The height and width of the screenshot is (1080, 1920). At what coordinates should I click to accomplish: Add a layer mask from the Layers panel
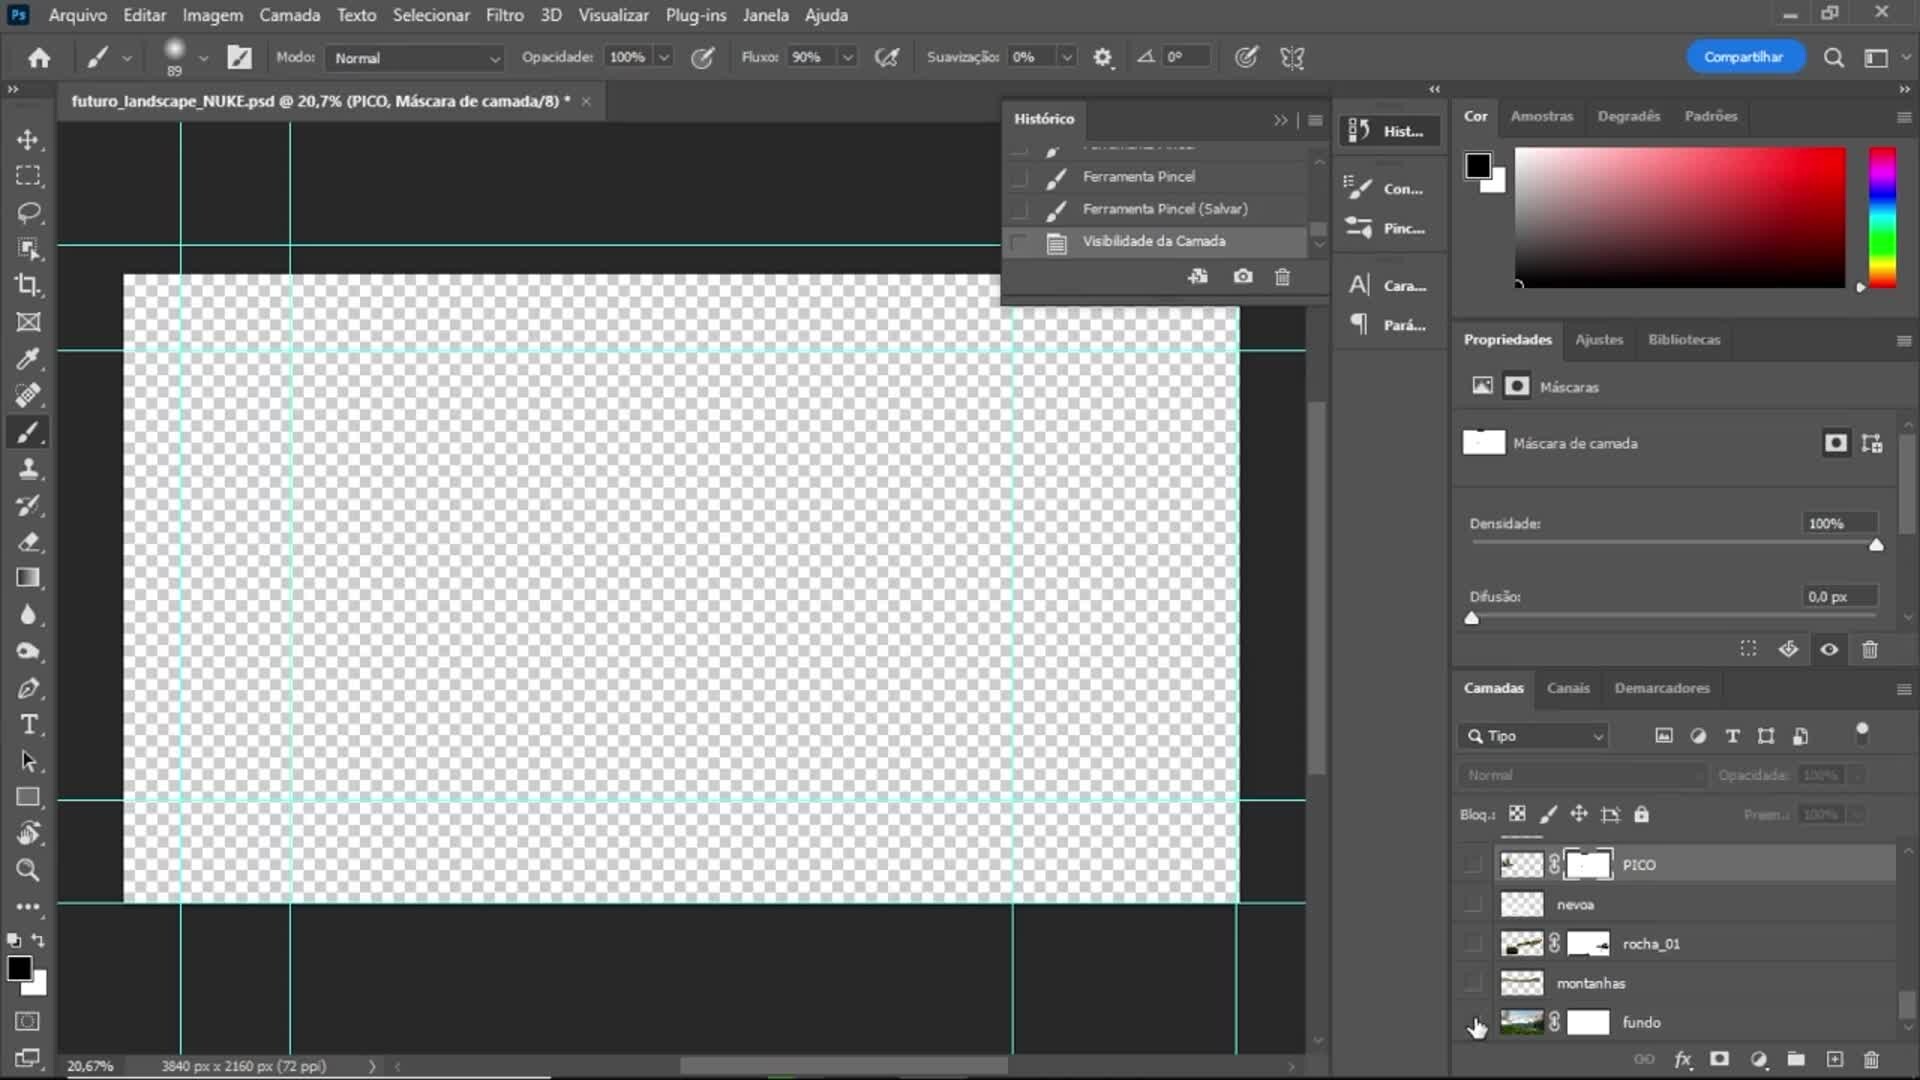[x=1719, y=1059]
